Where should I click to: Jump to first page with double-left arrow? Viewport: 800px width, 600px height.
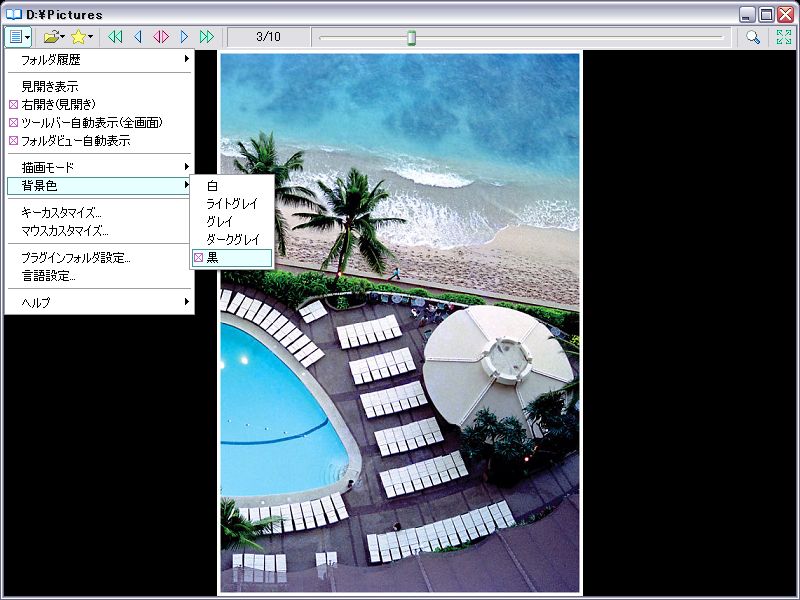pos(115,37)
